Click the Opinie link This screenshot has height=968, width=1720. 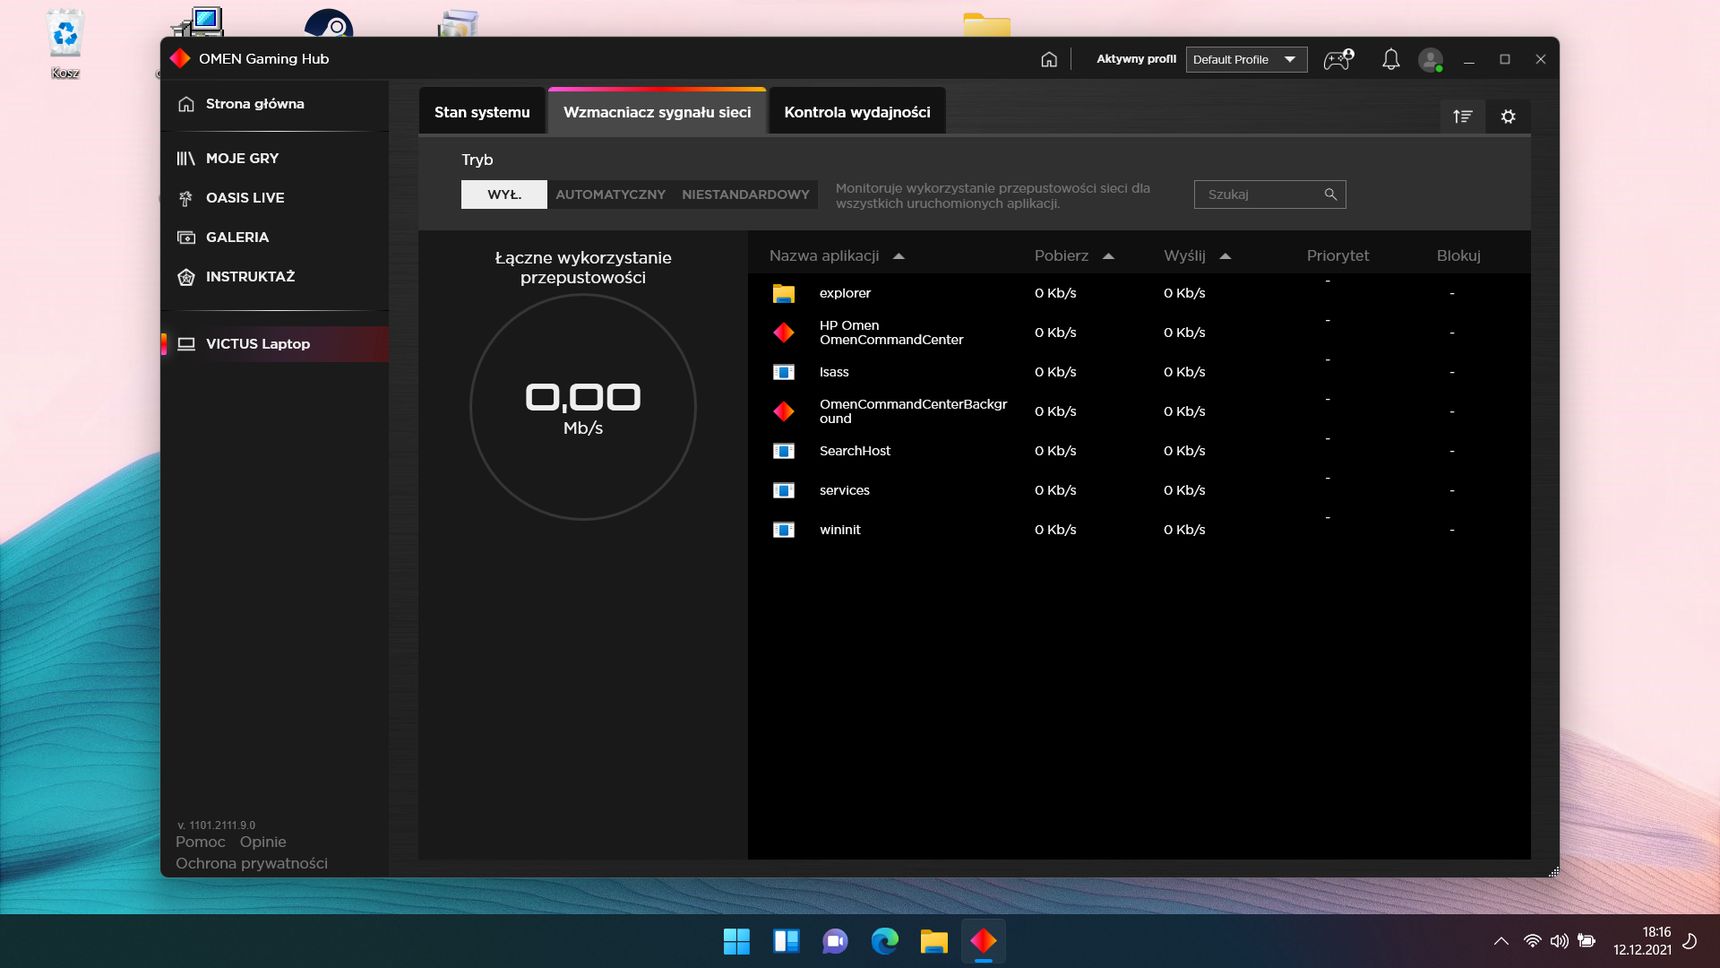point(263,842)
